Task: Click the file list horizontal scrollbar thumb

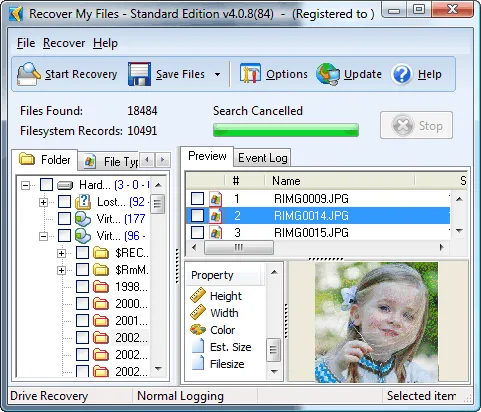Action: click(x=239, y=247)
